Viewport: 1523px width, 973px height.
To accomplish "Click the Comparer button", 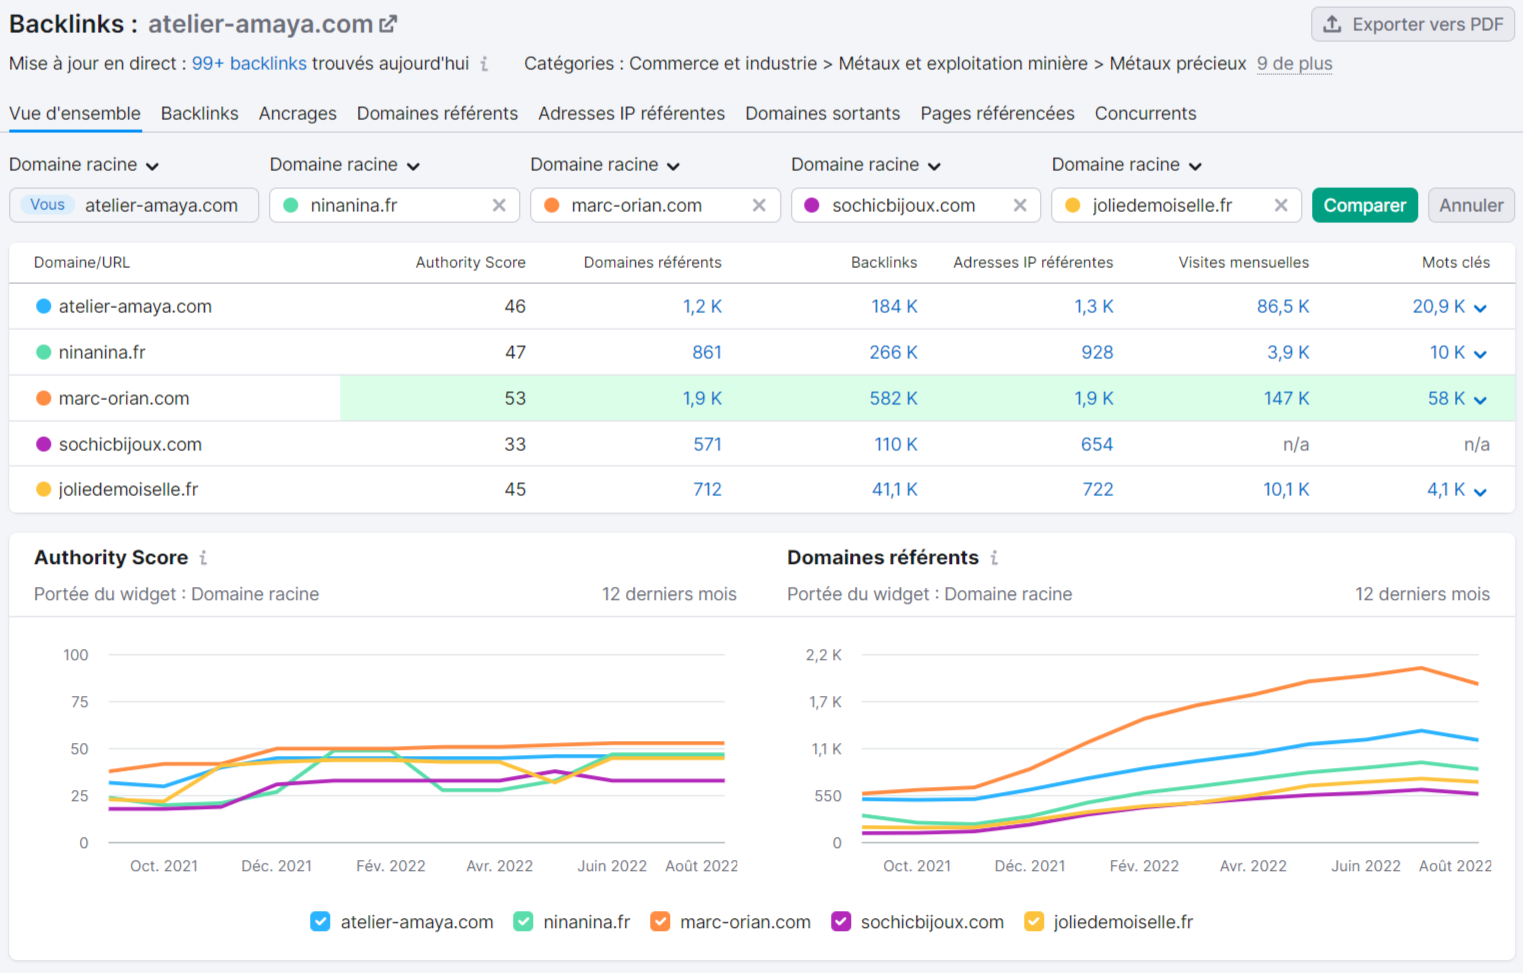I will click(x=1365, y=205).
